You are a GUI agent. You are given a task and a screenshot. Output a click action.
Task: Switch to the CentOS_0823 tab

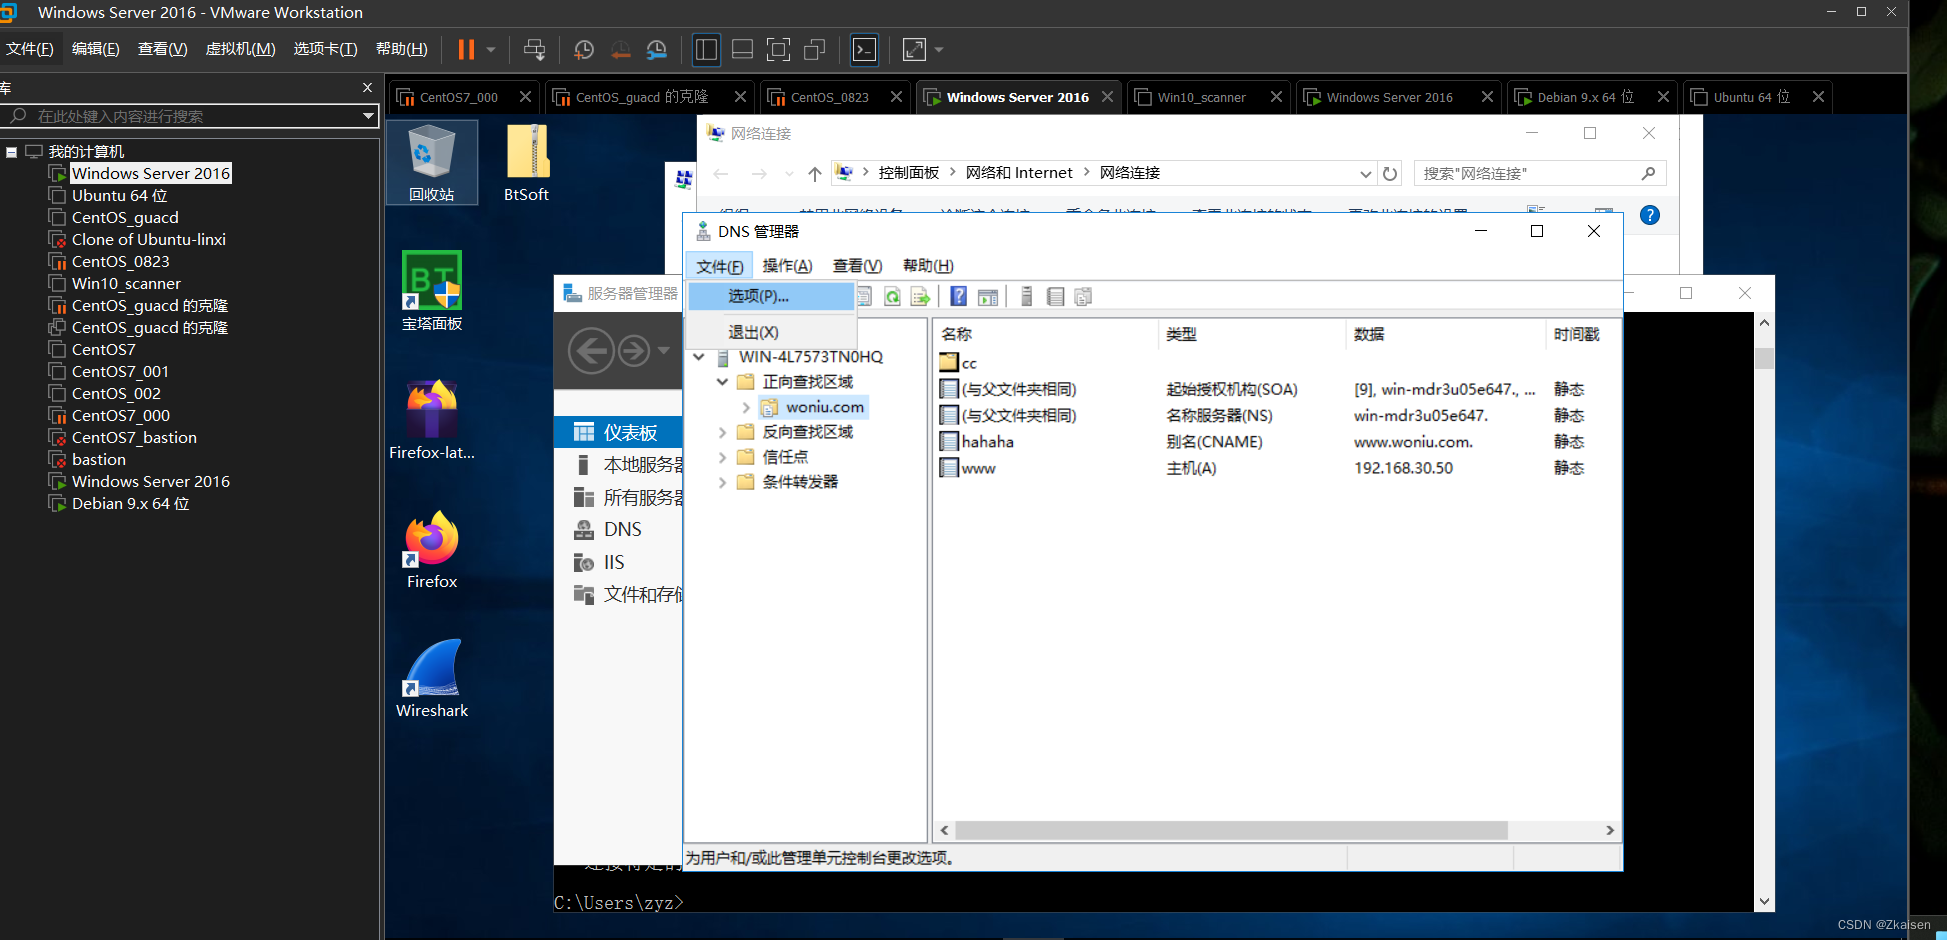coord(830,97)
